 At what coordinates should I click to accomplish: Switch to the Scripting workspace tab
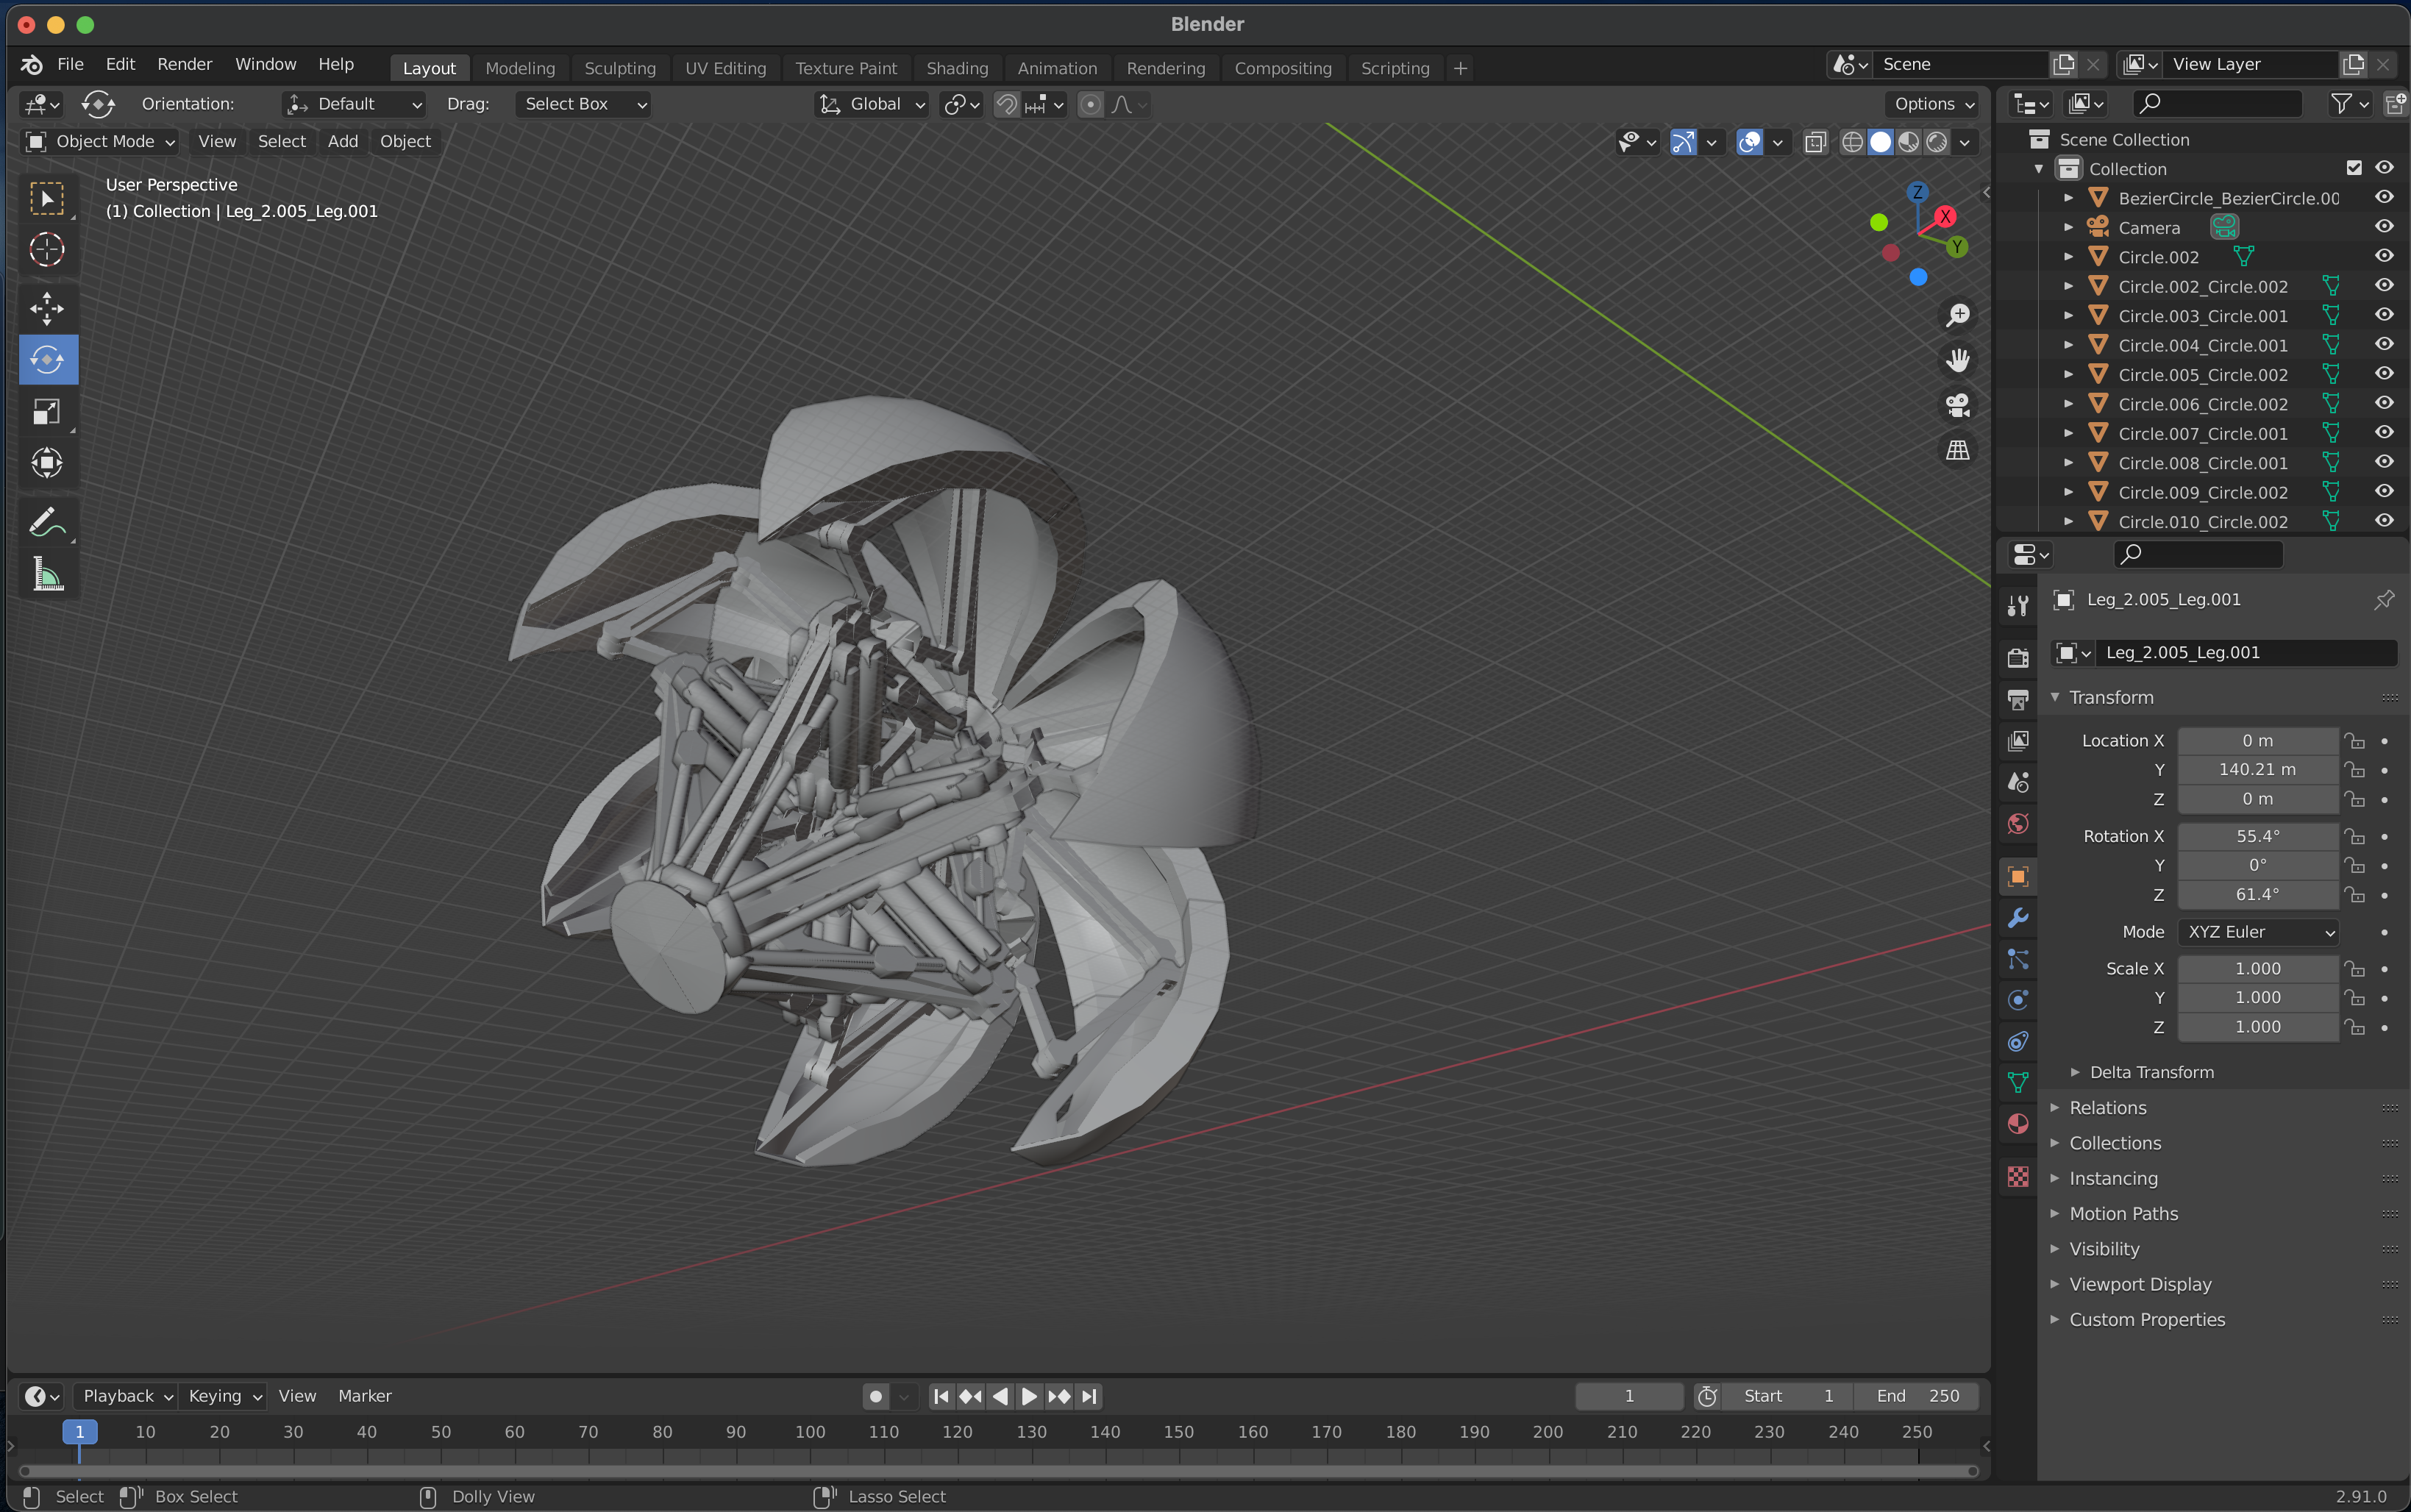(1395, 68)
